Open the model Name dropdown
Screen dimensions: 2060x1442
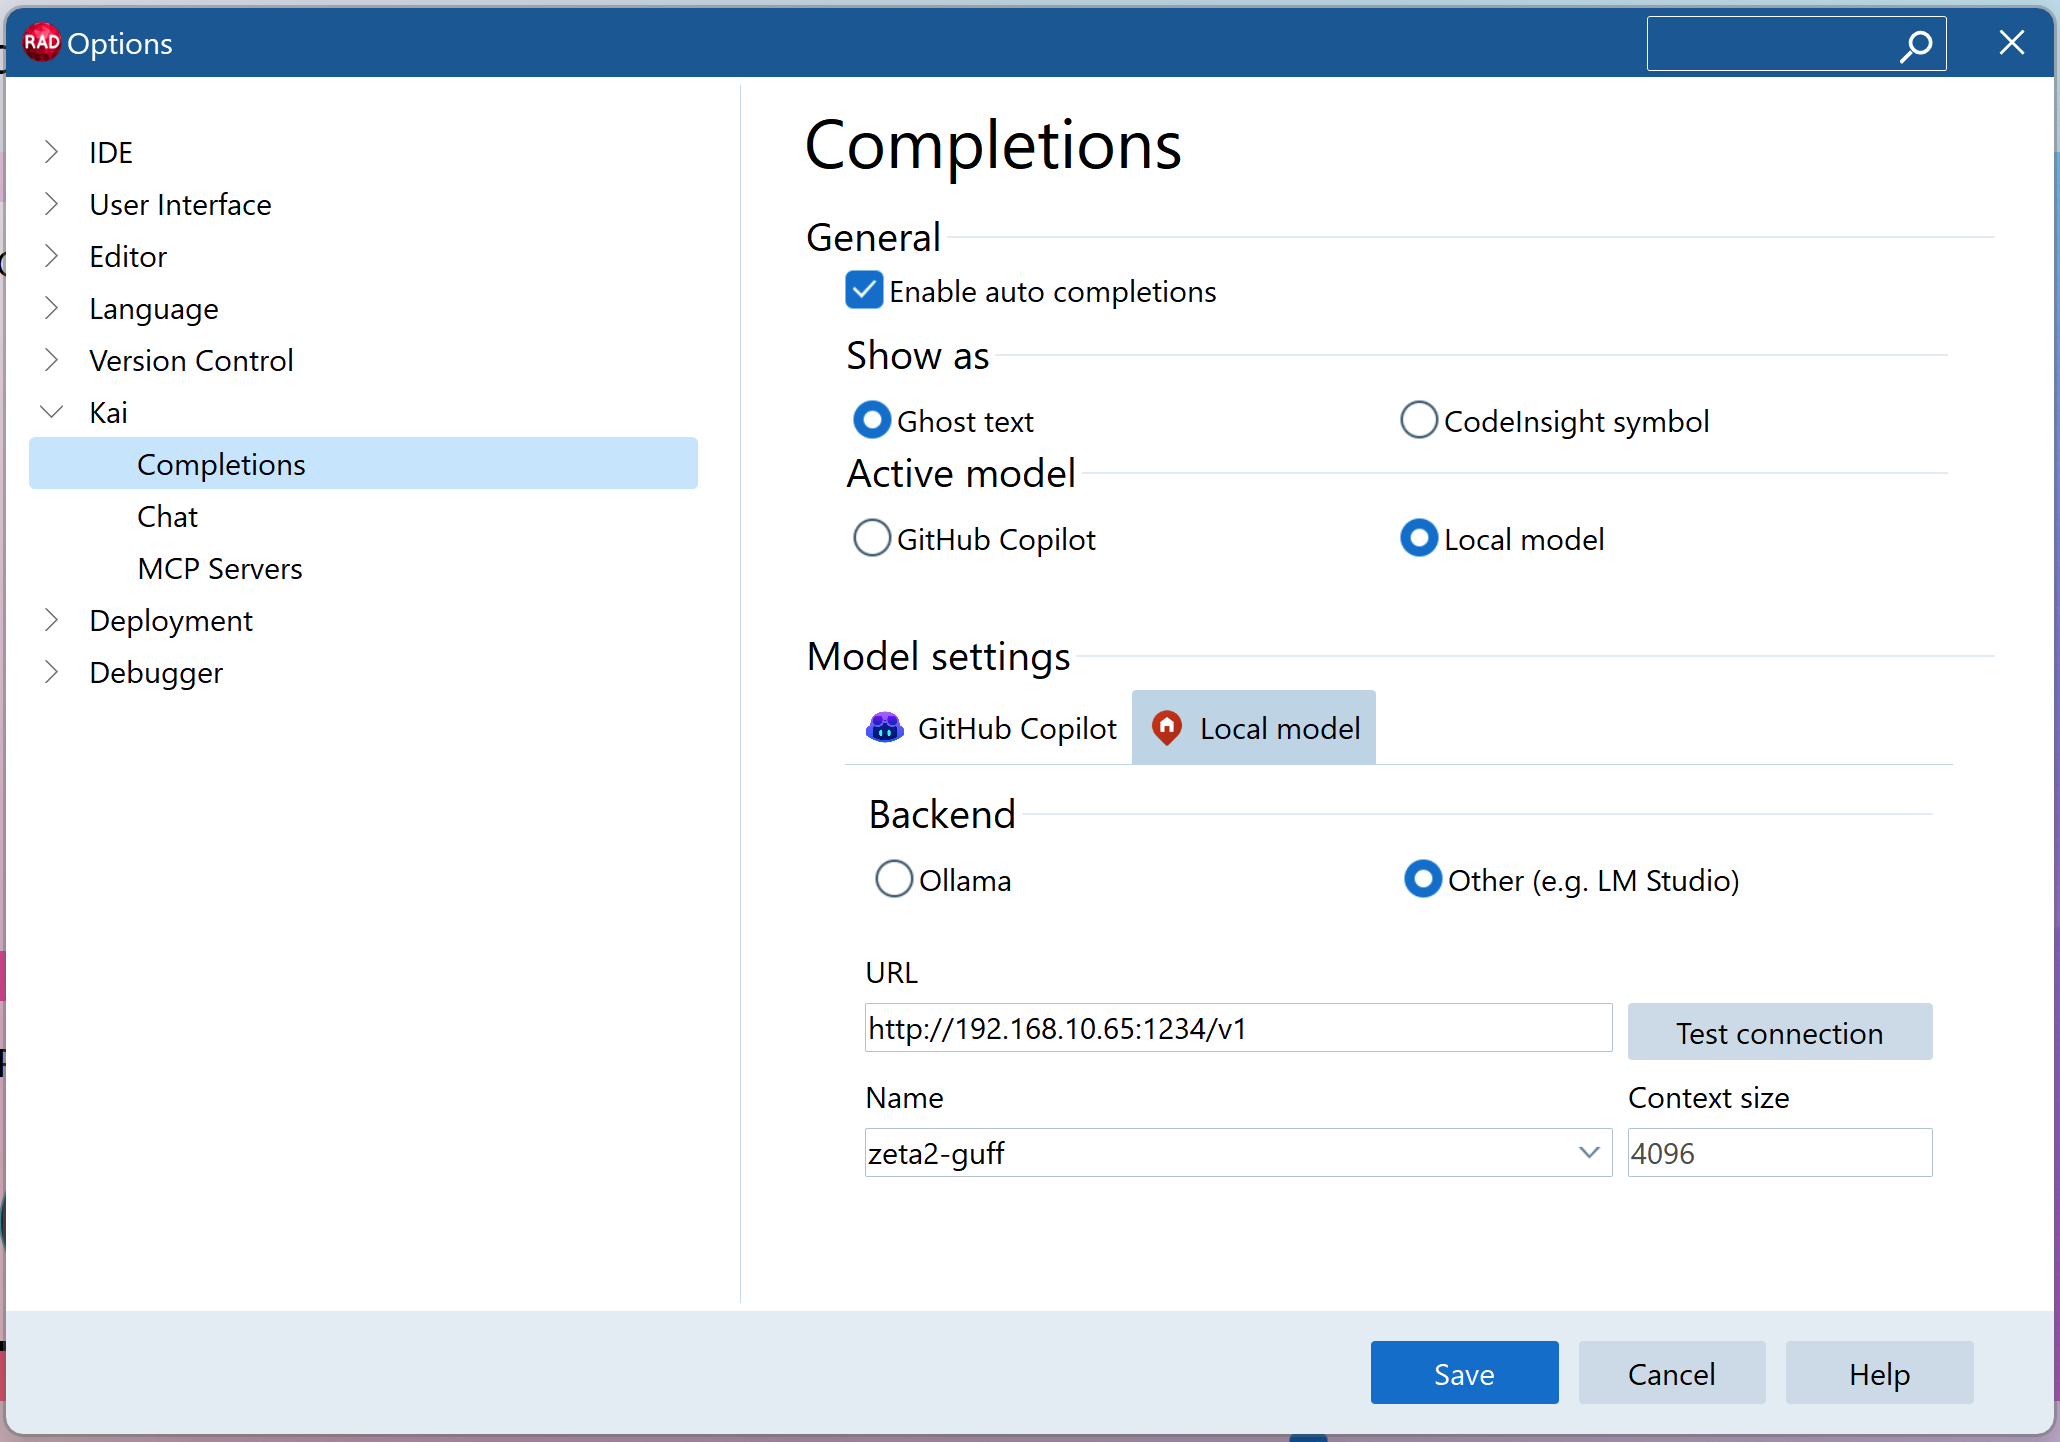point(1588,1152)
